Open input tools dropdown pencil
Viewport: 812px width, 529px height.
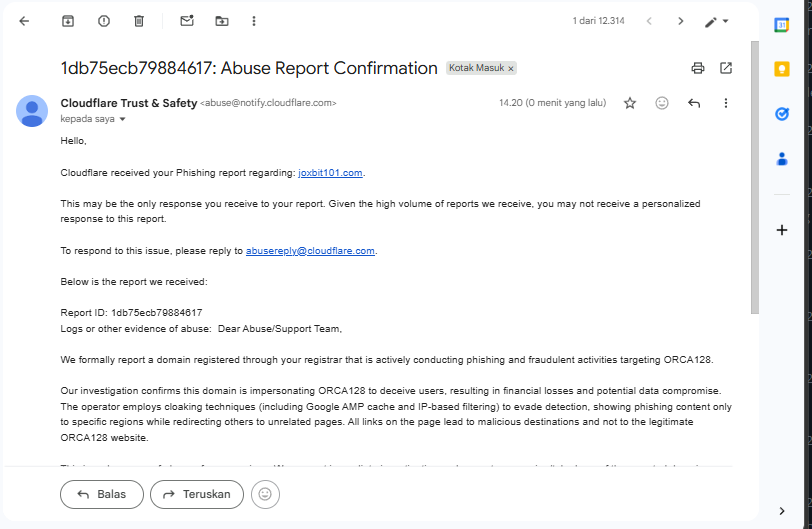(x=716, y=21)
